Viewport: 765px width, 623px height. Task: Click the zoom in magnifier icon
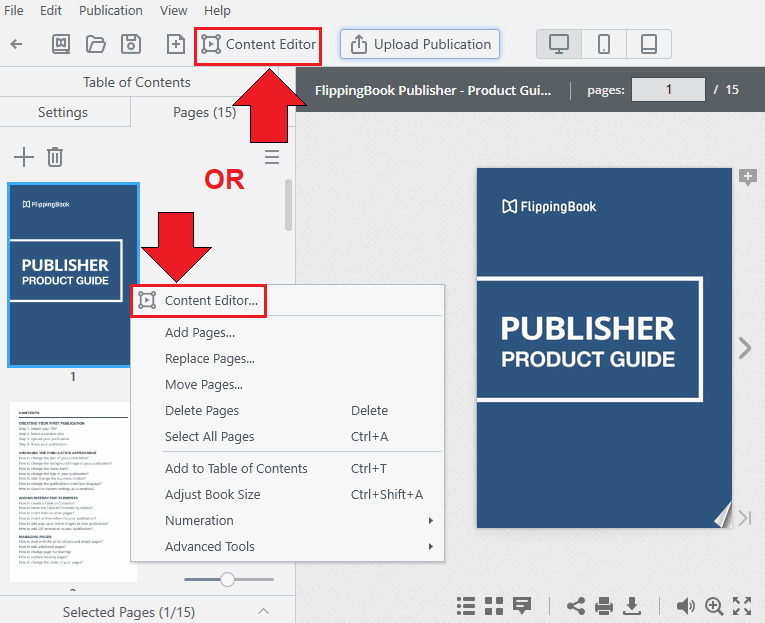pyautogui.click(x=714, y=606)
